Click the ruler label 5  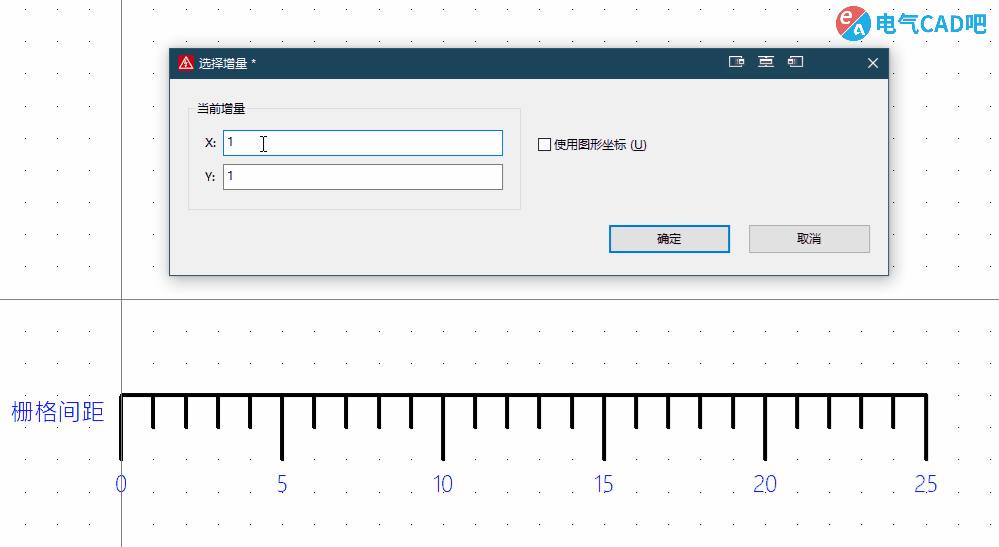(x=282, y=485)
